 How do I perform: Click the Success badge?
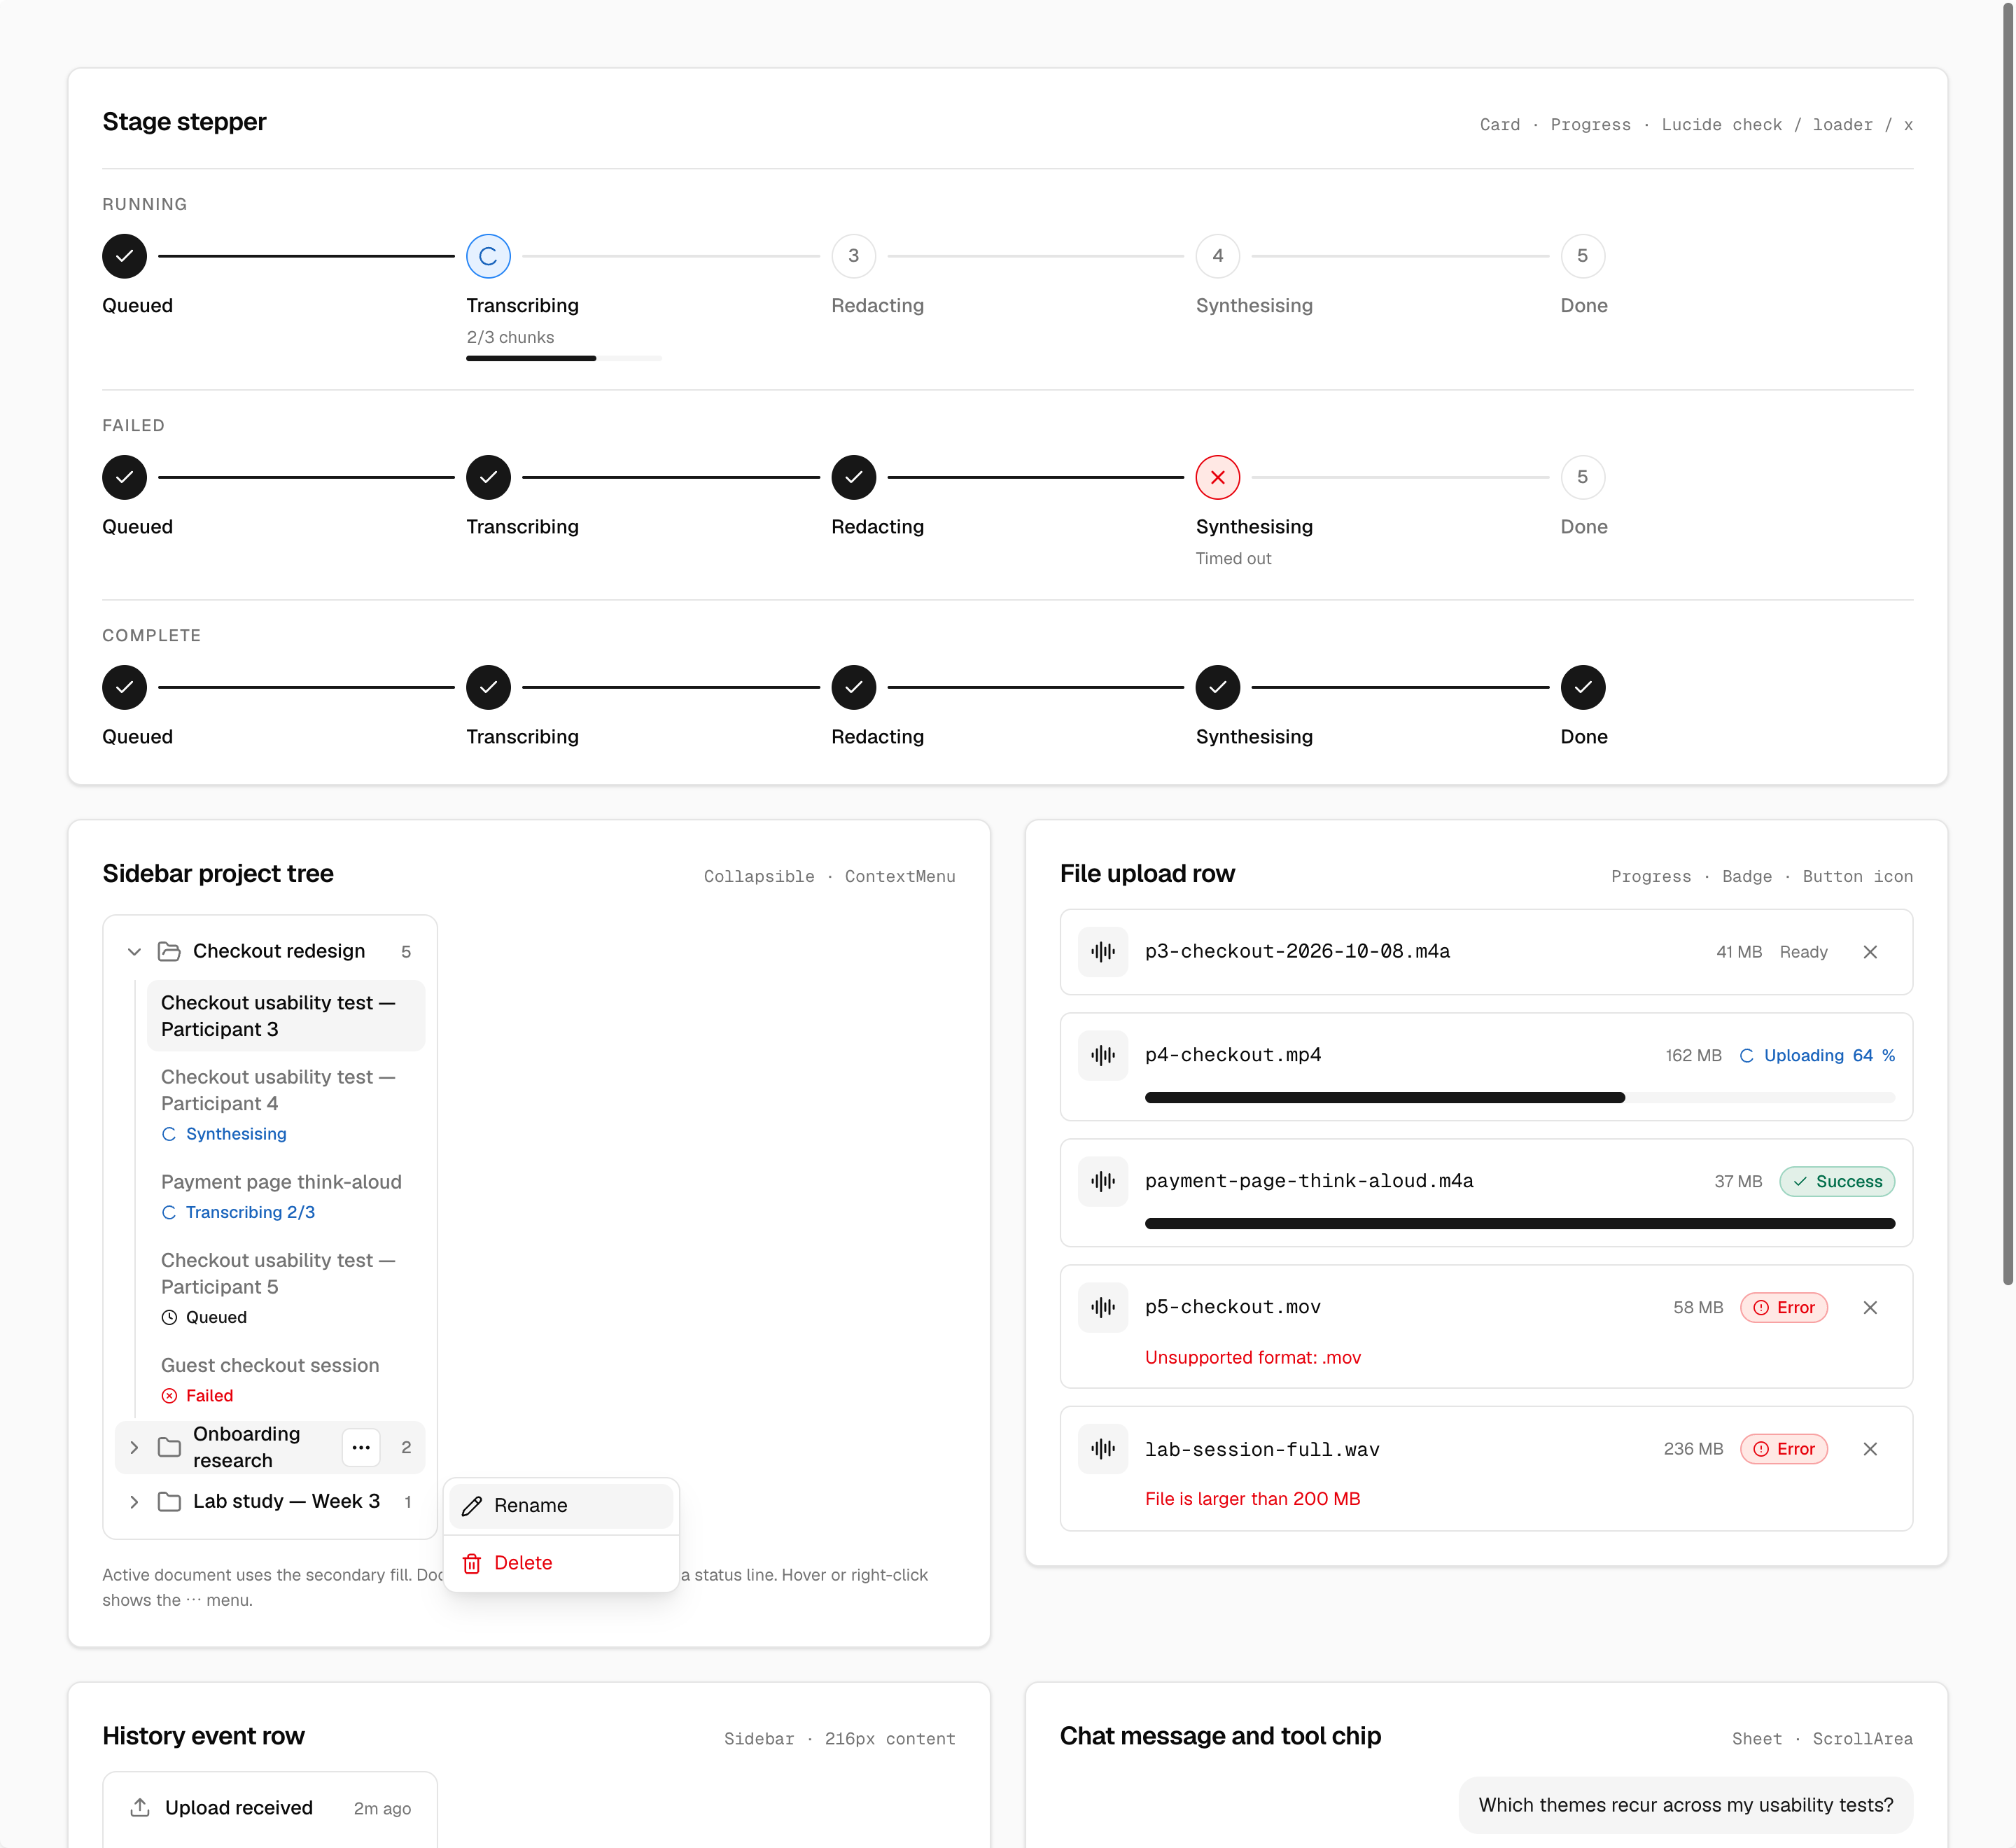tap(1836, 1182)
